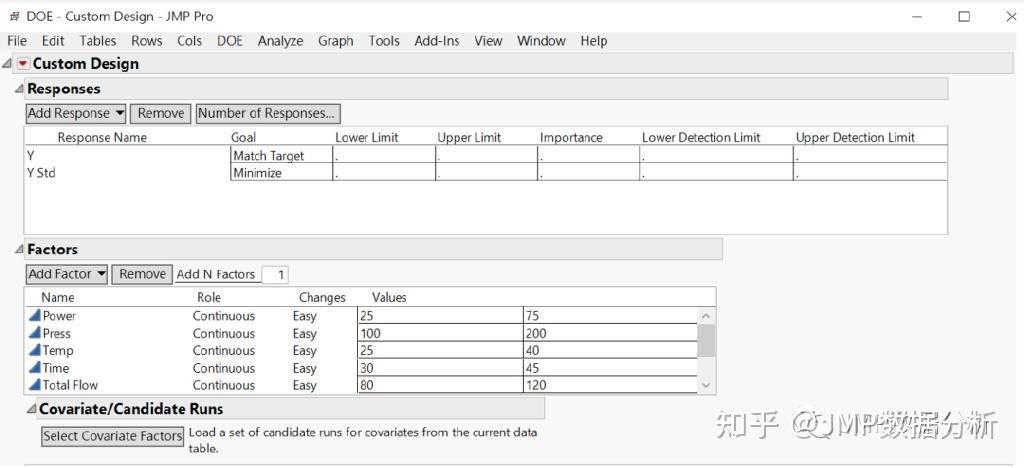Viewport: 1024px width, 468px height.
Task: Collapse the Responses section
Action: [x=19, y=89]
